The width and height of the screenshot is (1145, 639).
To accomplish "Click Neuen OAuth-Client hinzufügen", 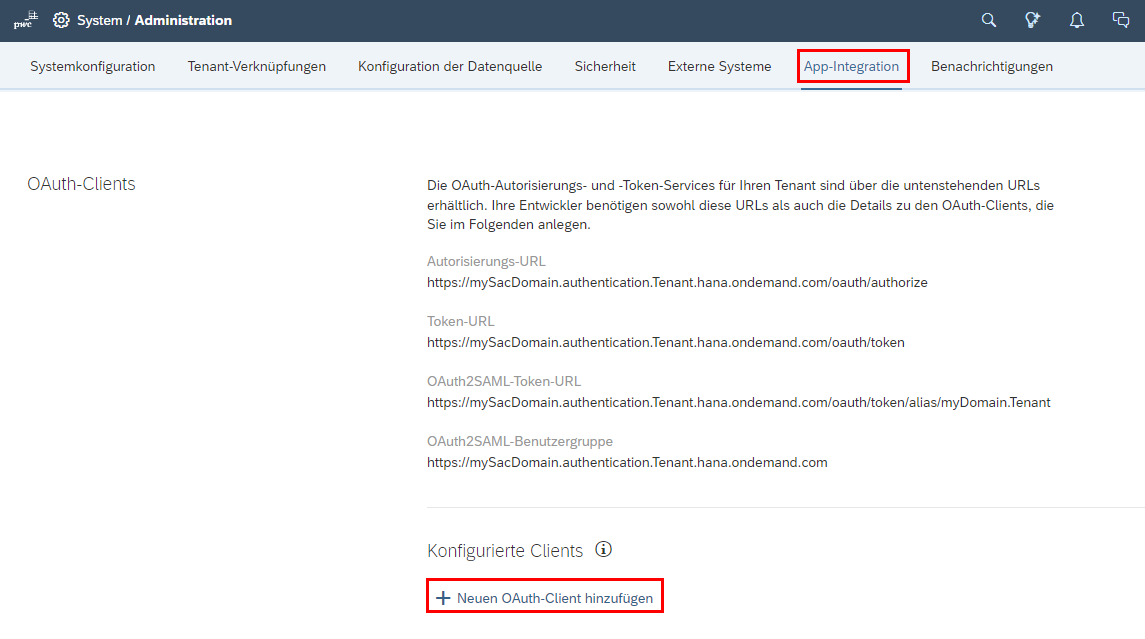I will [x=545, y=598].
